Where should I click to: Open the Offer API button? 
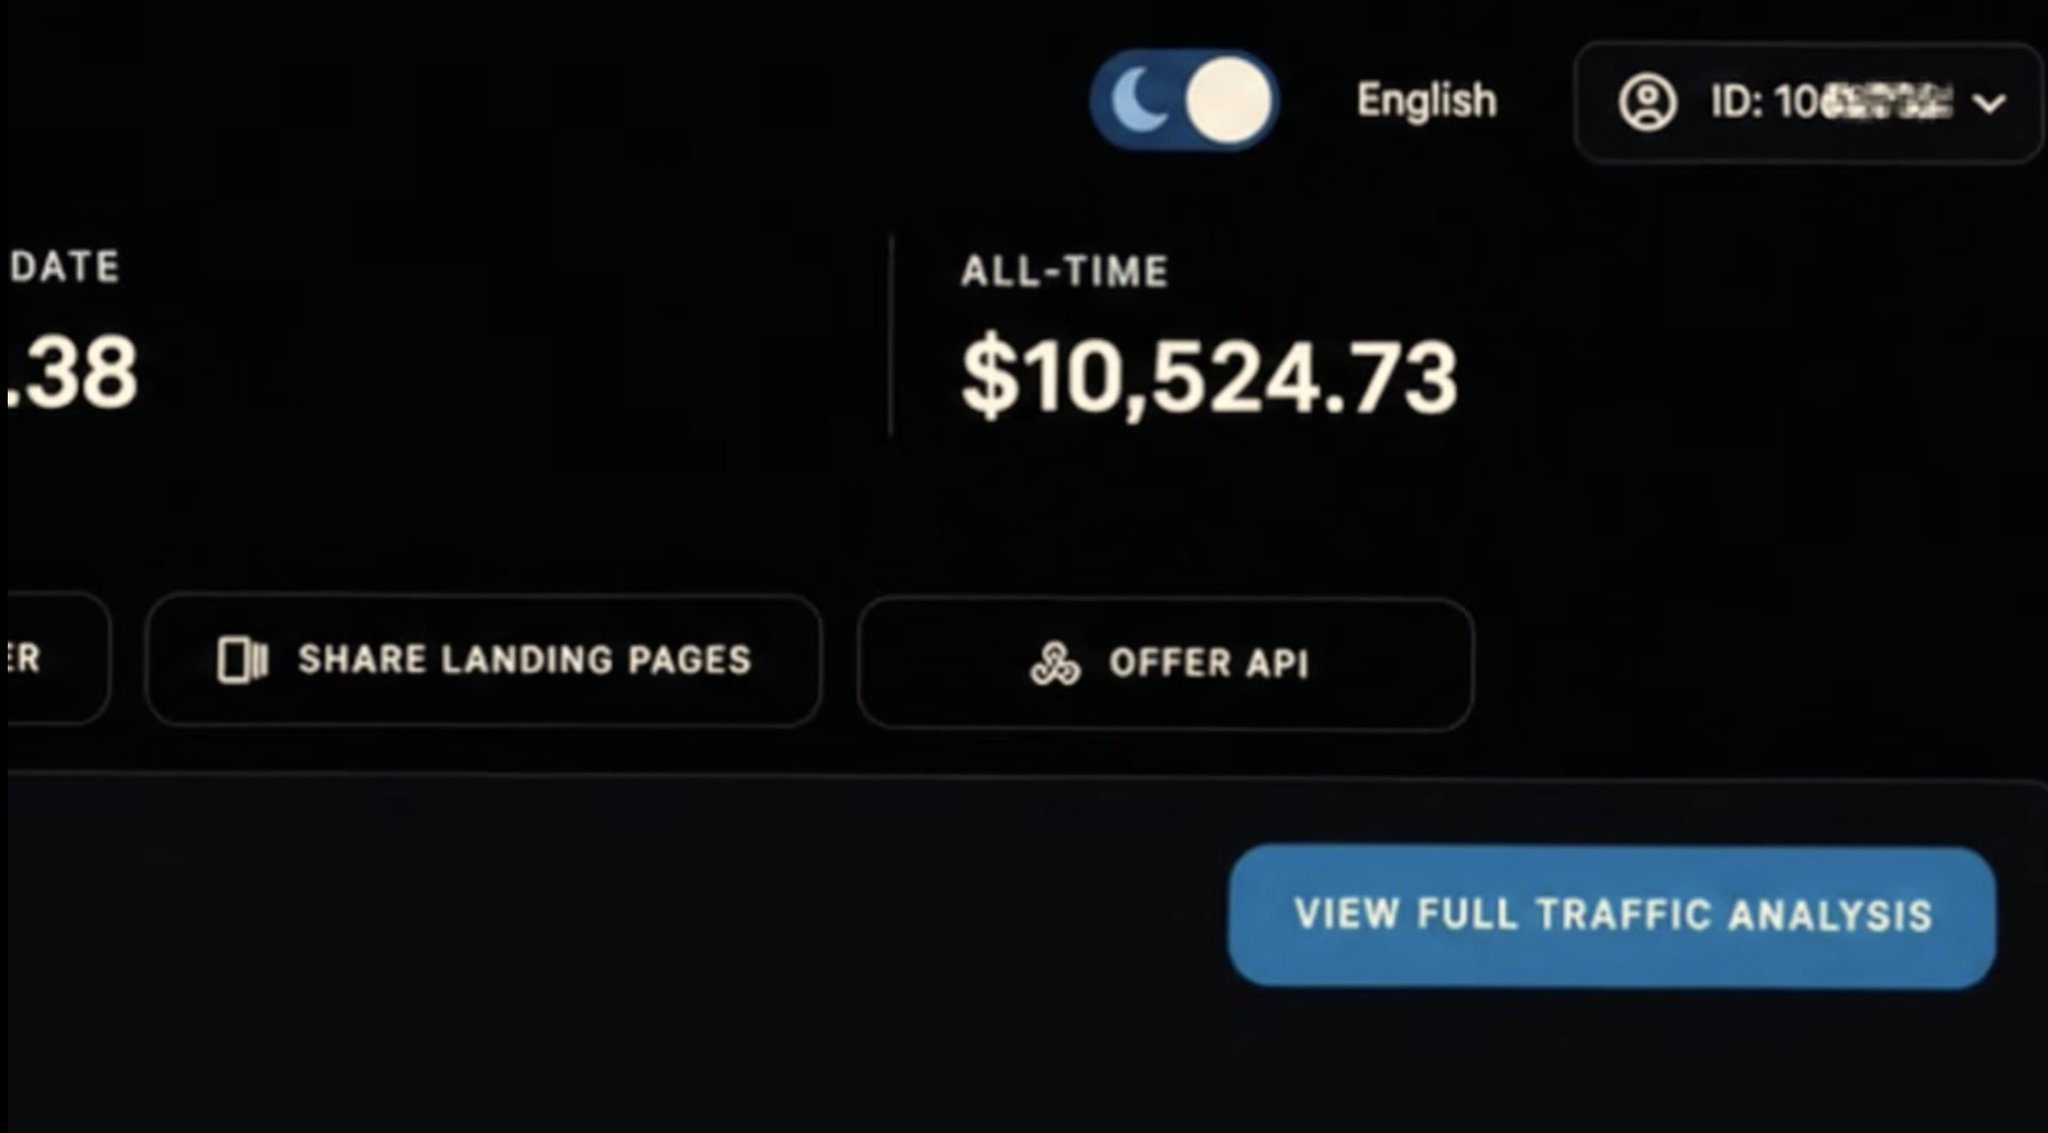click(1165, 663)
